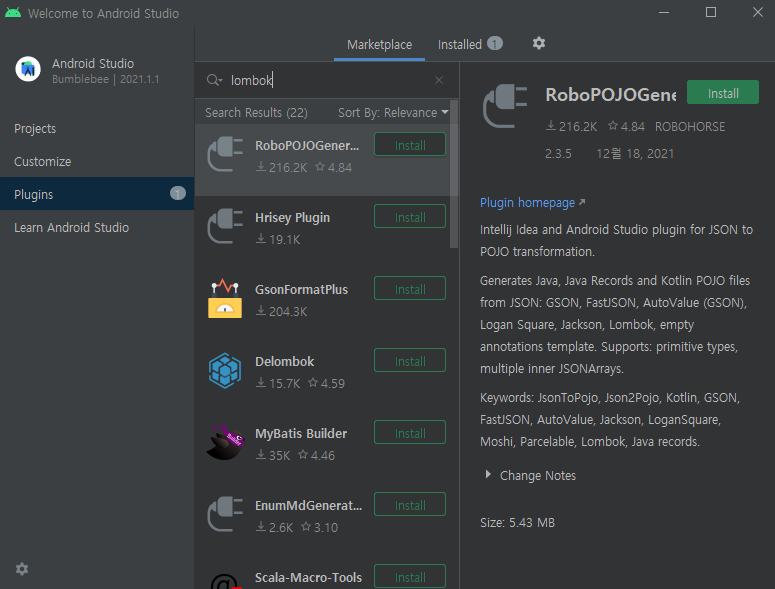
Task: Clear the lombok search text with the X icon
Action: click(x=438, y=80)
